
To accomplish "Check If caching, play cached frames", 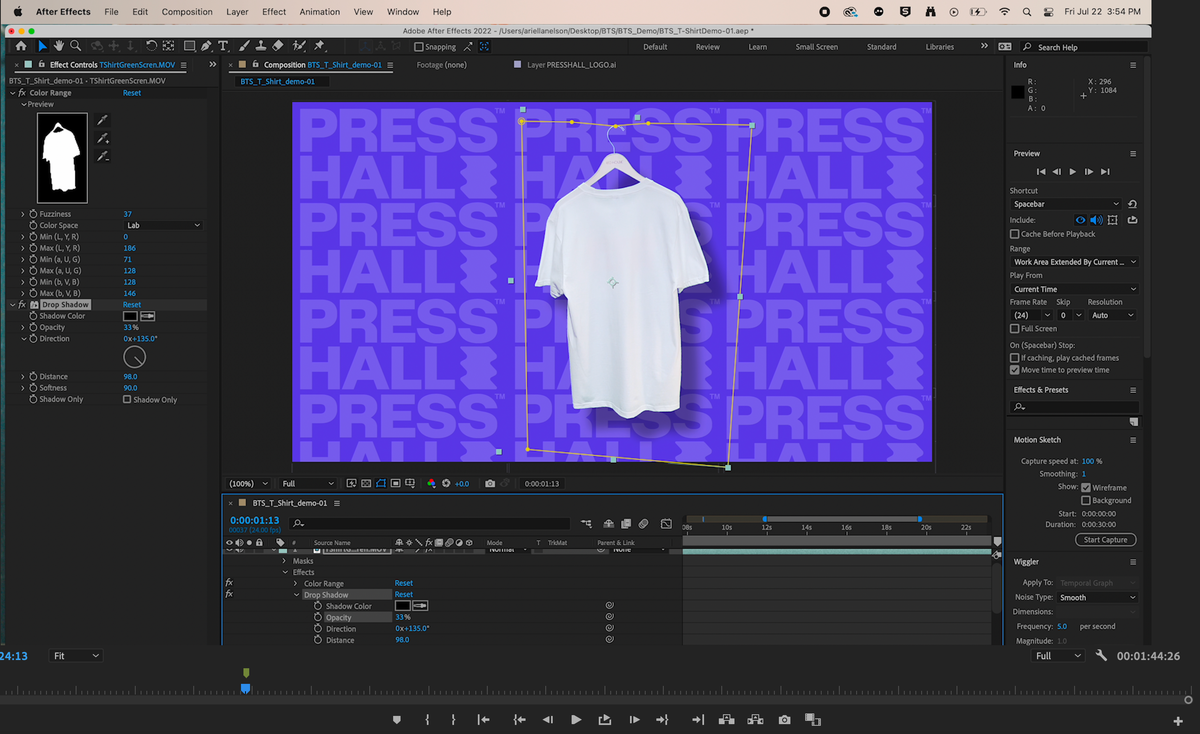I will pyautogui.click(x=1015, y=358).
